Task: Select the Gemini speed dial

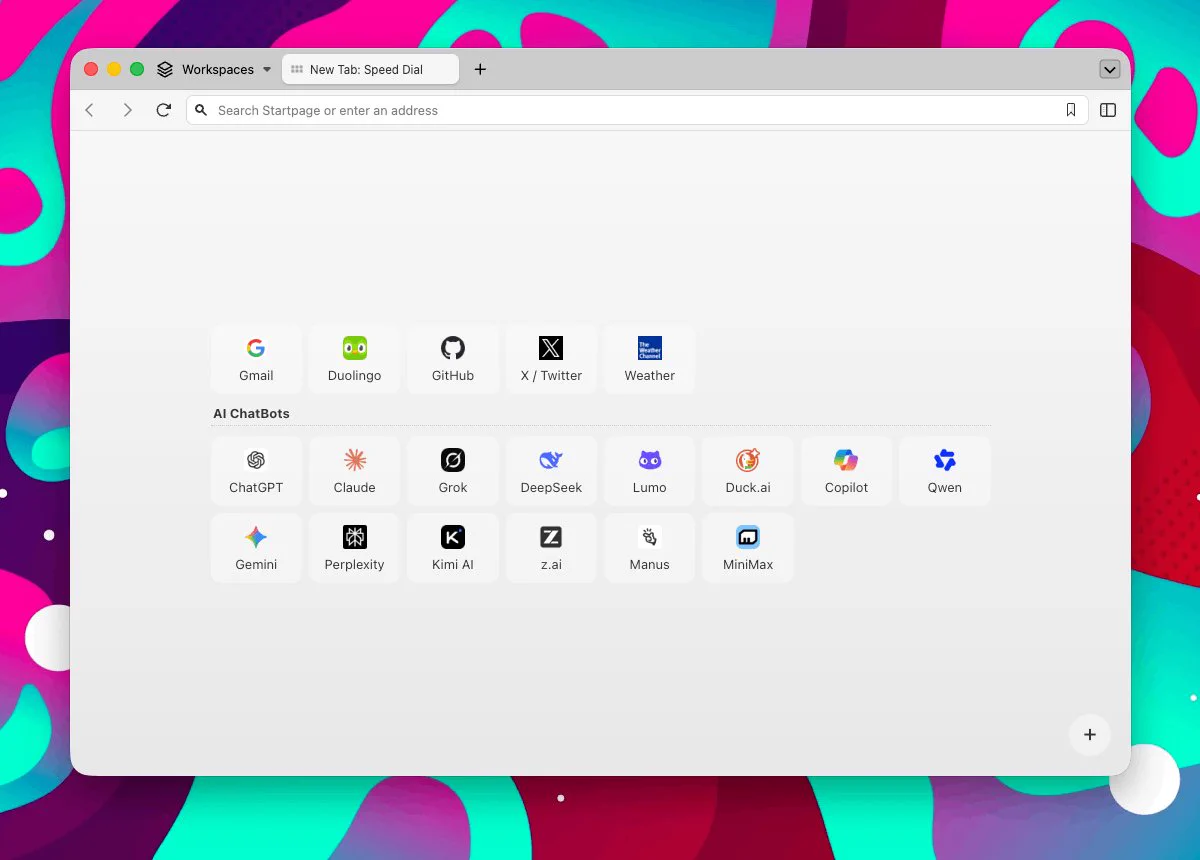Action: point(256,548)
